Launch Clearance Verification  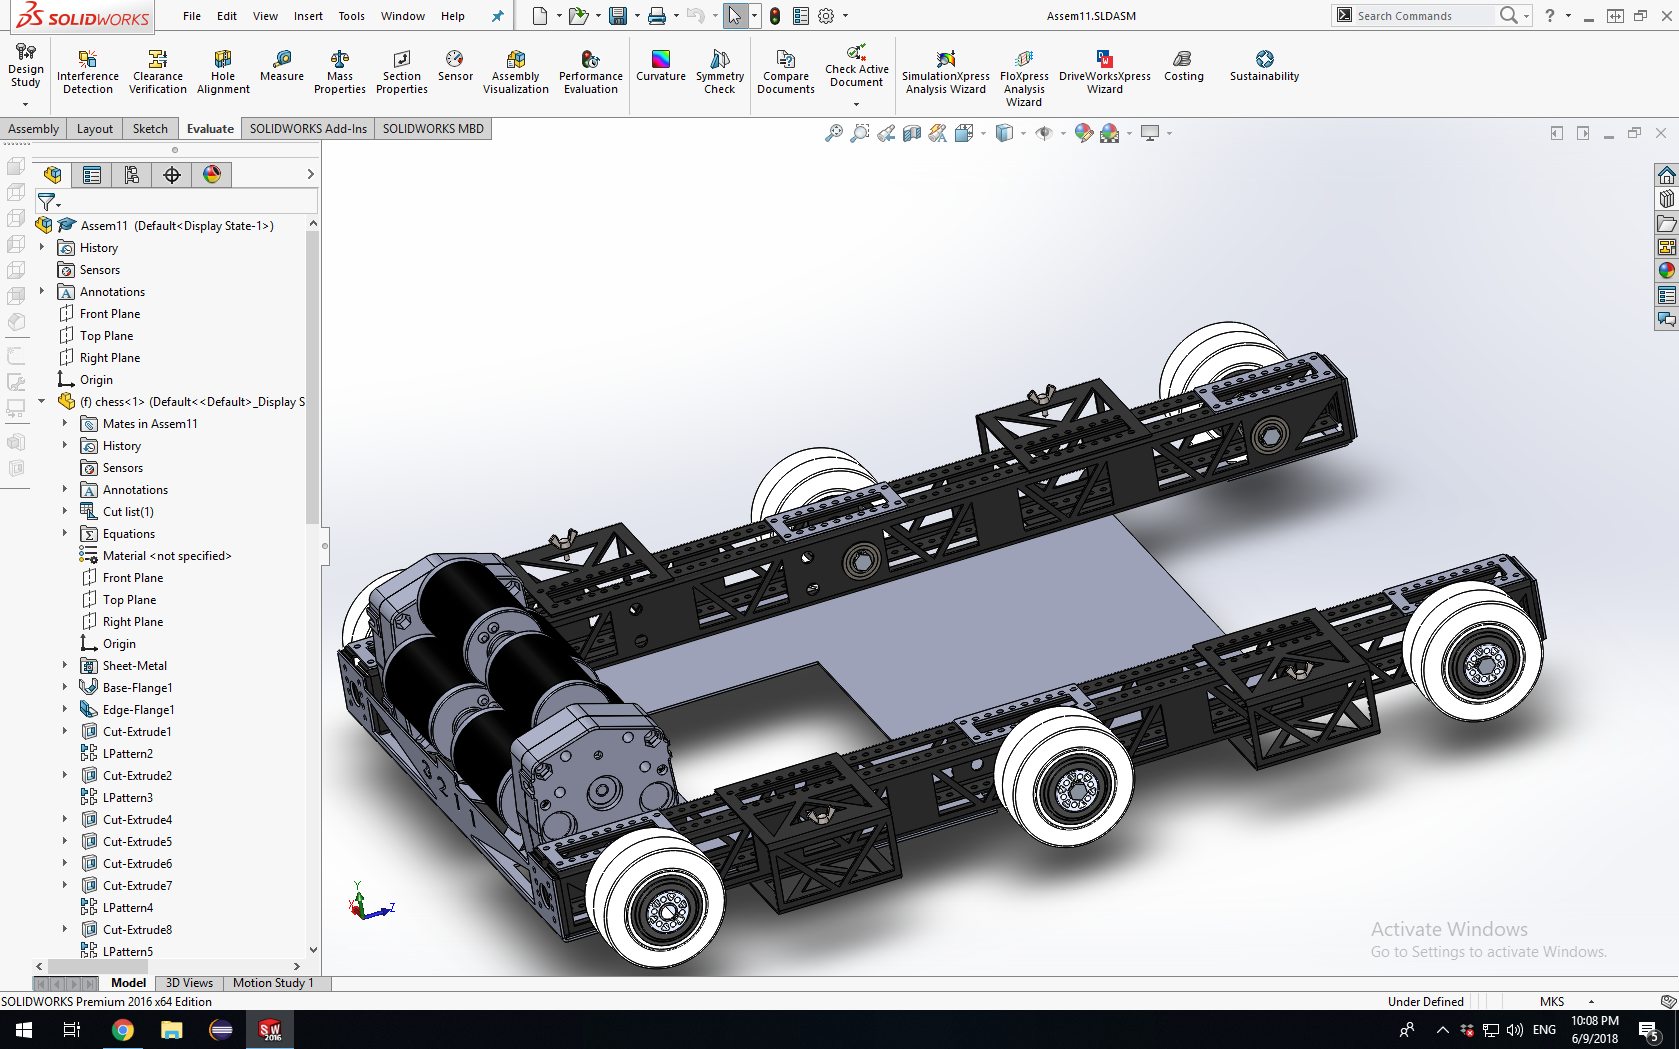(x=157, y=72)
